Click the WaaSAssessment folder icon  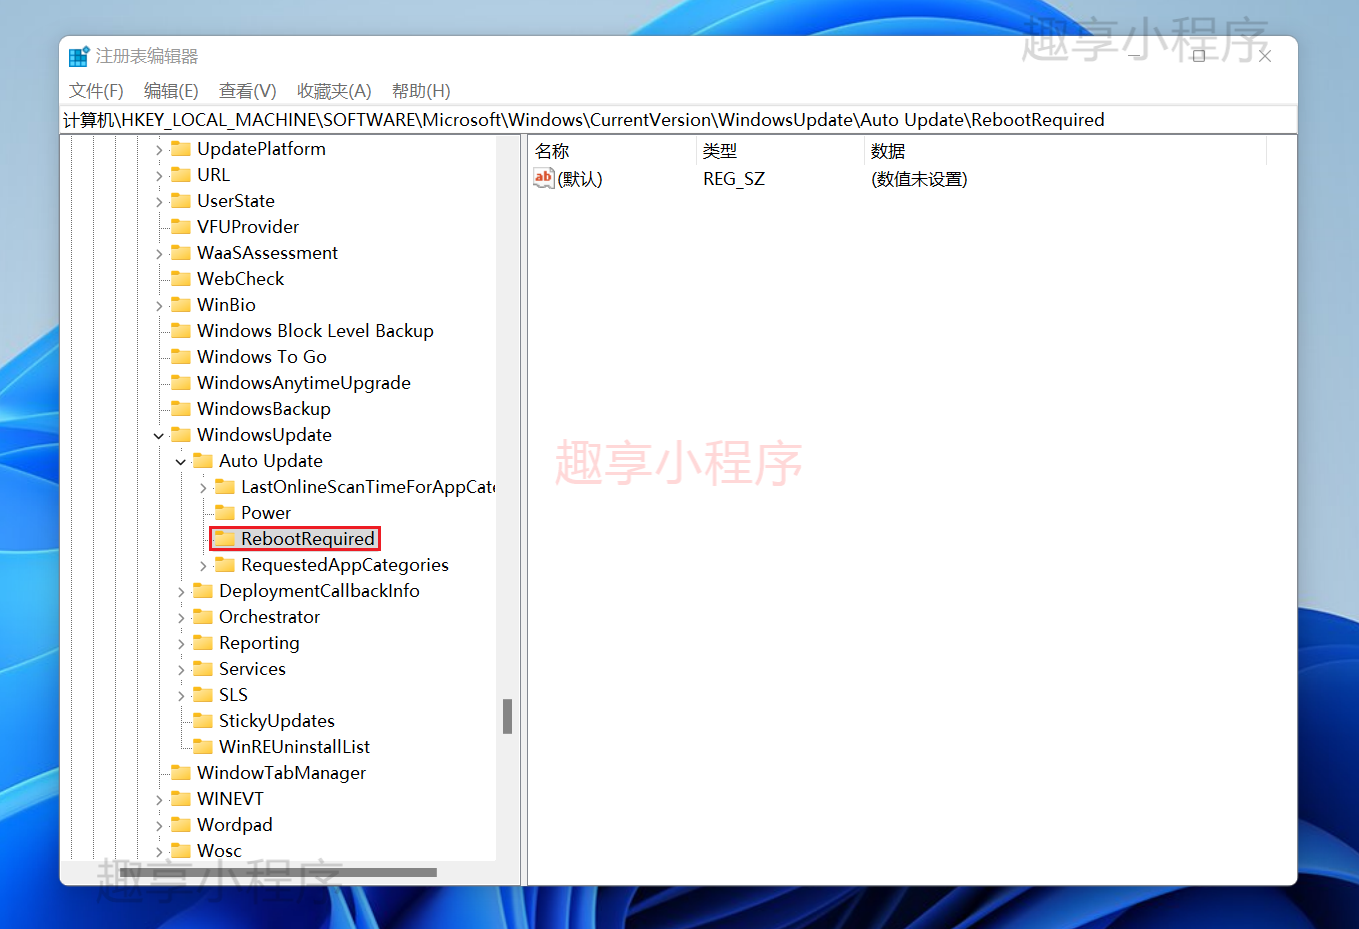[181, 252]
